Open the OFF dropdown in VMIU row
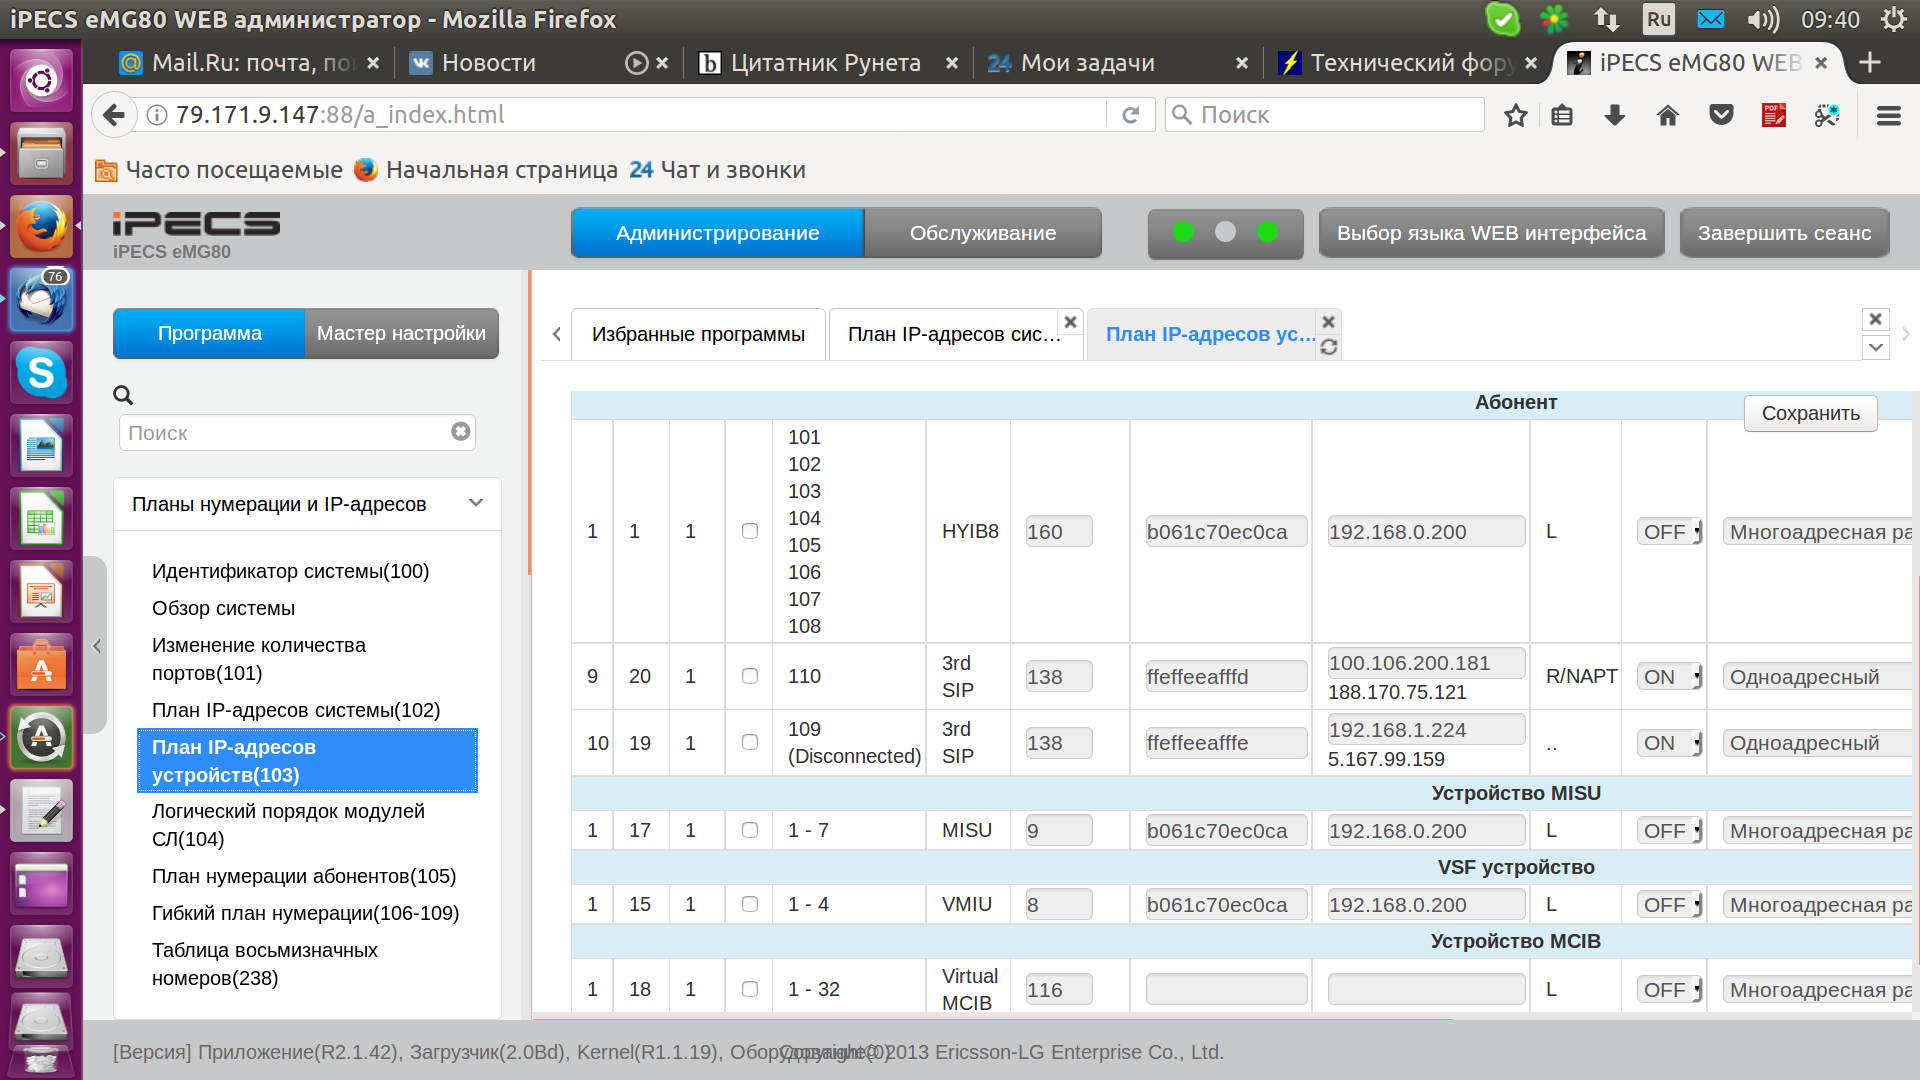The width and height of the screenshot is (1920, 1080). (x=1669, y=905)
